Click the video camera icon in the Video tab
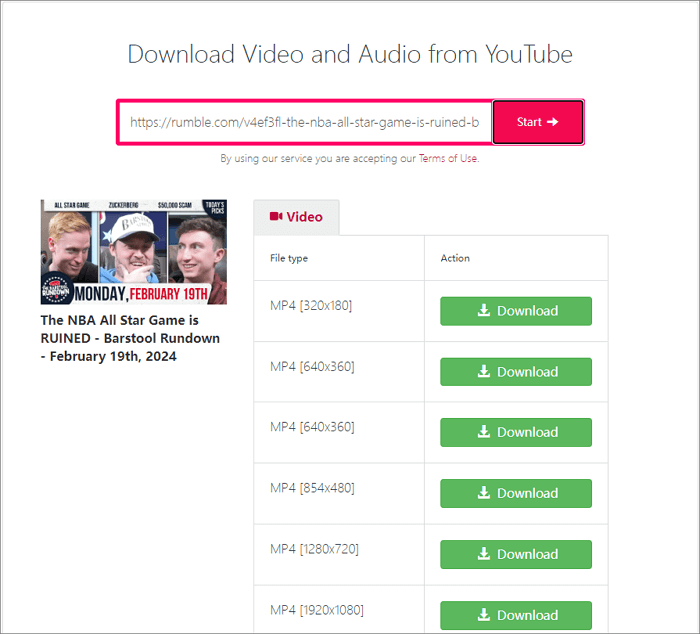Screen dimensions: 700x634 276,217
